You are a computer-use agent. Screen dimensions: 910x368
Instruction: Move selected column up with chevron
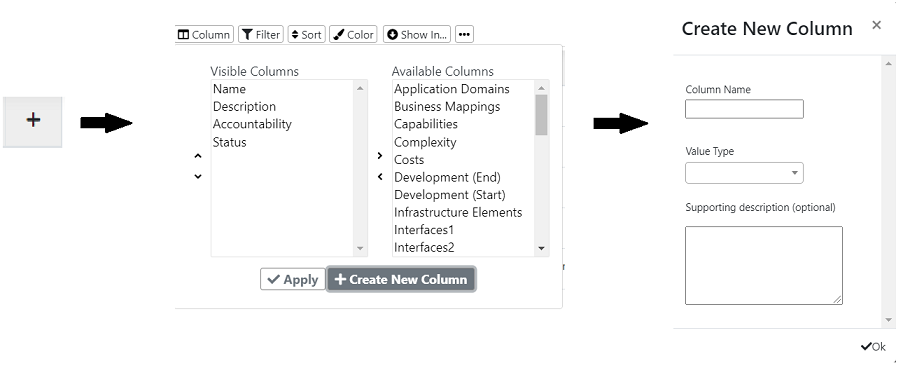[198, 156]
